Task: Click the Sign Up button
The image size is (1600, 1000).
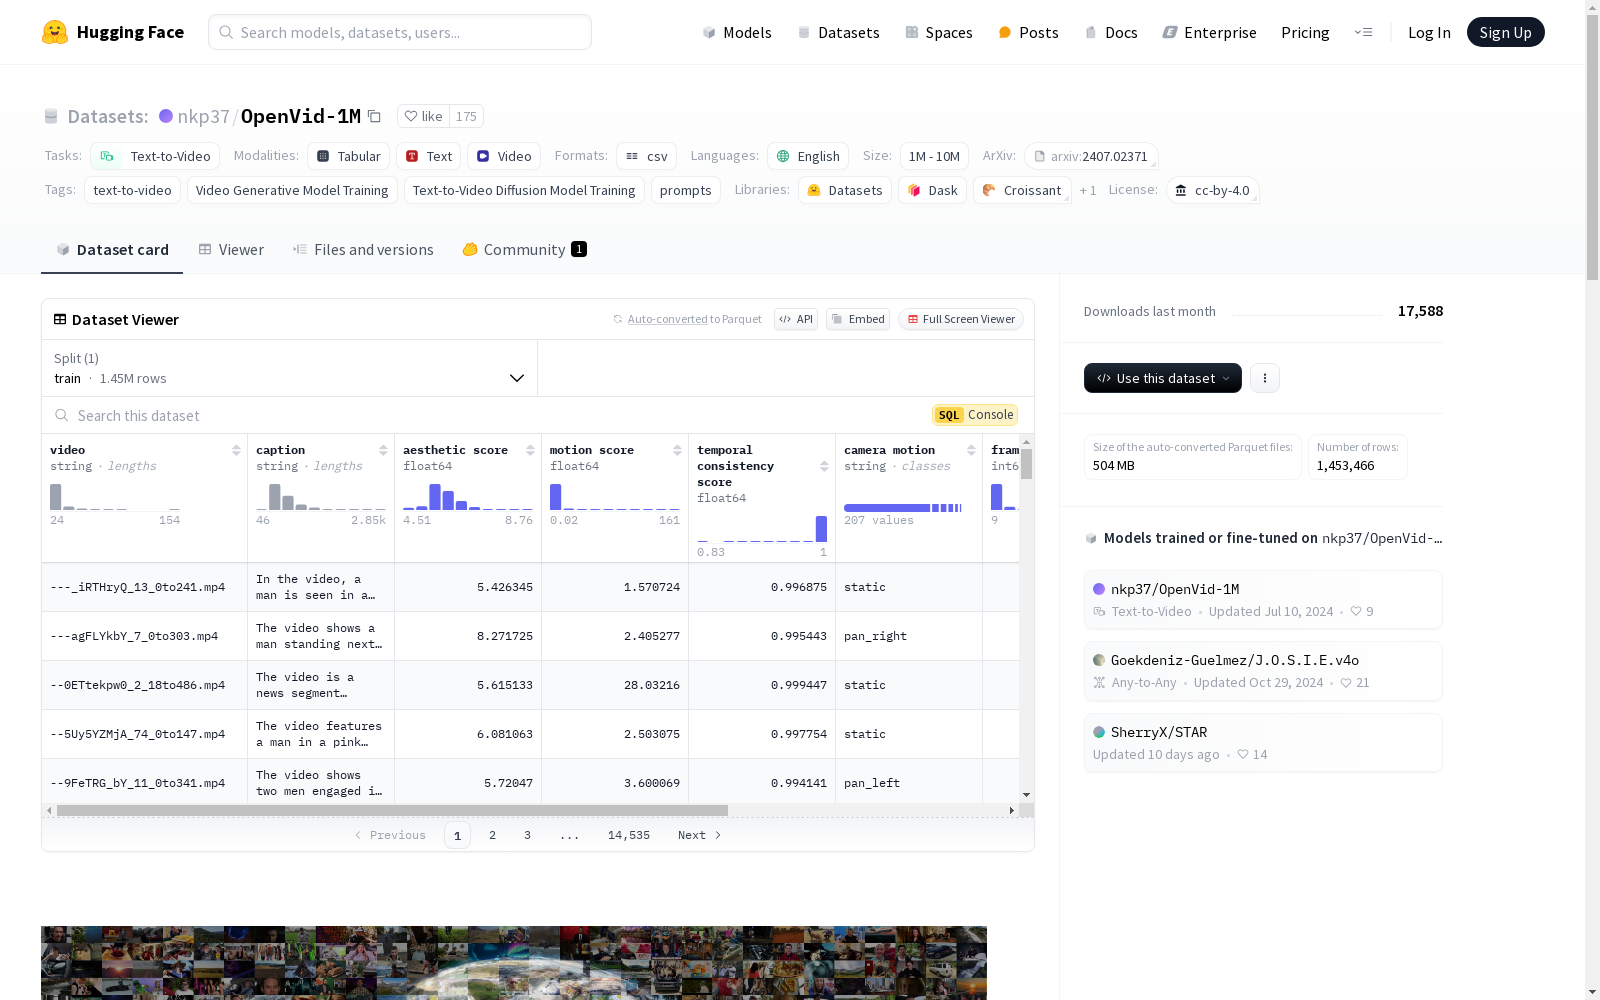Action: pyautogui.click(x=1505, y=31)
